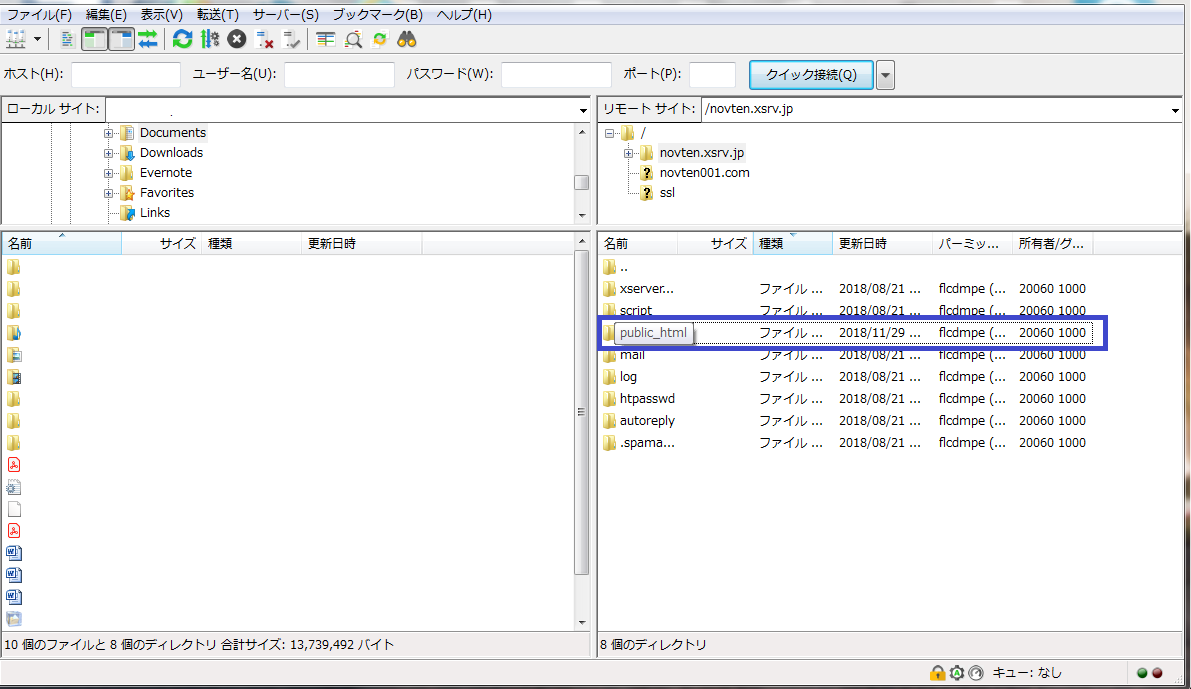Toggle the local directory tree view

(x=94, y=39)
